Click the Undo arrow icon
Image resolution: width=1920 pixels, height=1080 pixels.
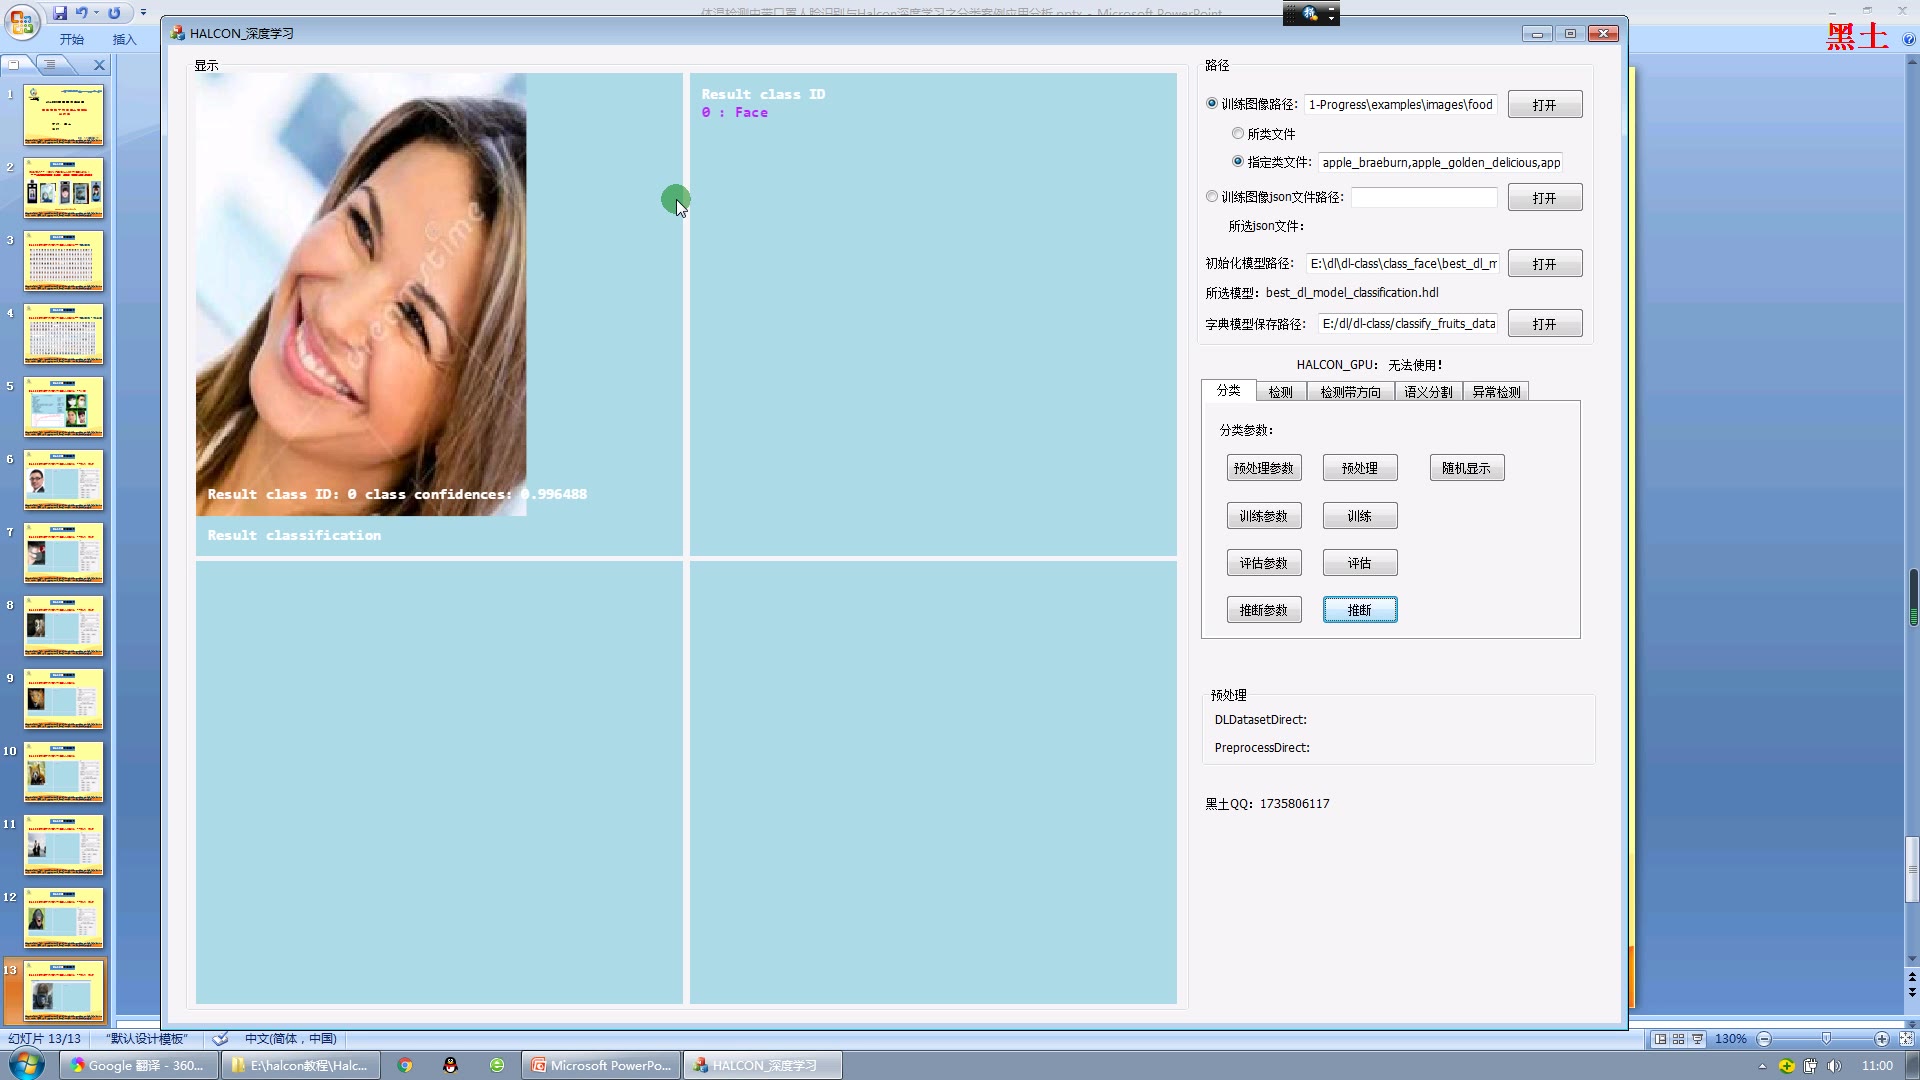81,13
